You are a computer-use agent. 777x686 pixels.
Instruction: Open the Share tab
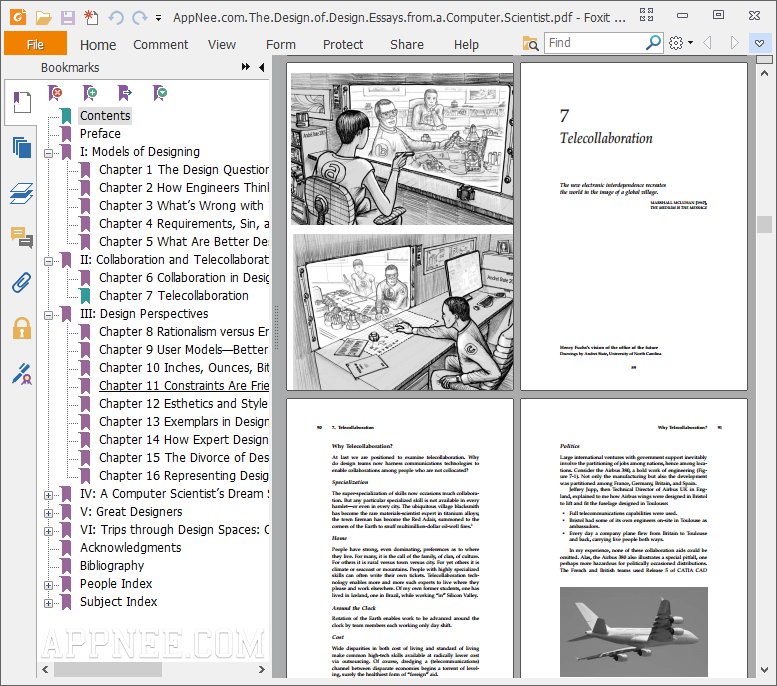point(407,45)
